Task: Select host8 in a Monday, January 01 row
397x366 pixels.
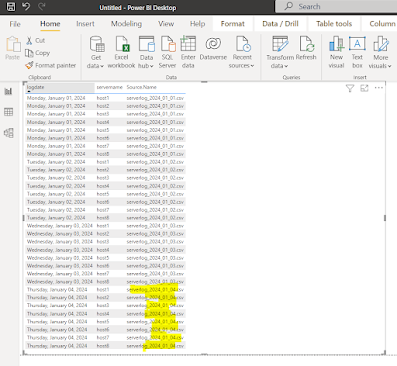Action: pyautogui.click(x=103, y=154)
